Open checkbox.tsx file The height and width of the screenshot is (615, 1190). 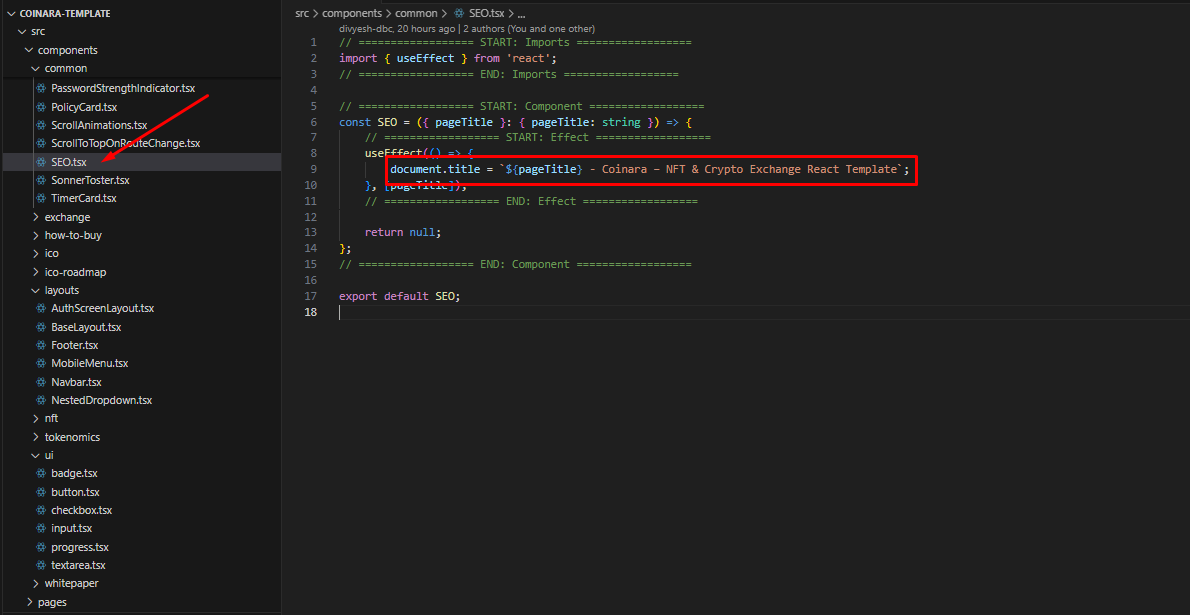click(x=81, y=510)
